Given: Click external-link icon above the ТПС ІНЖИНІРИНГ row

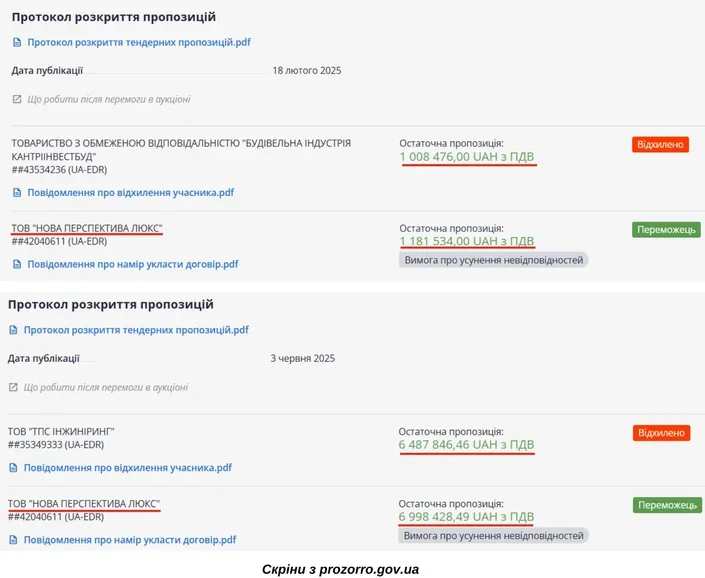Looking at the screenshot, I should [13, 387].
